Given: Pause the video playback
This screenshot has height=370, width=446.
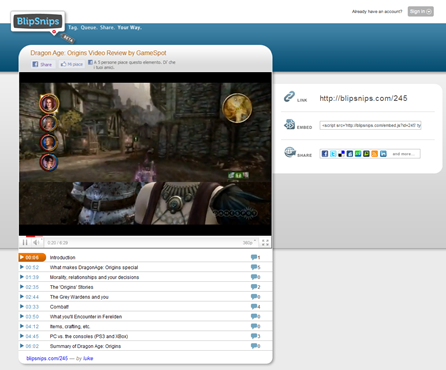Looking at the screenshot, I should (x=25, y=242).
